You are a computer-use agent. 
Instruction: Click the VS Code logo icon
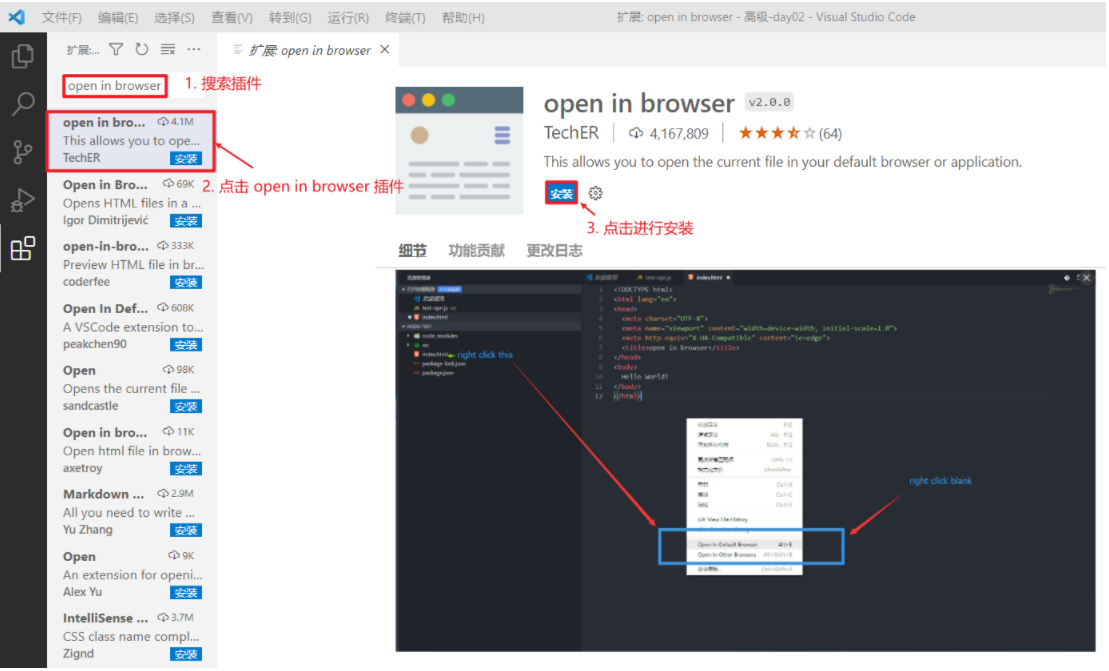coord(16,16)
